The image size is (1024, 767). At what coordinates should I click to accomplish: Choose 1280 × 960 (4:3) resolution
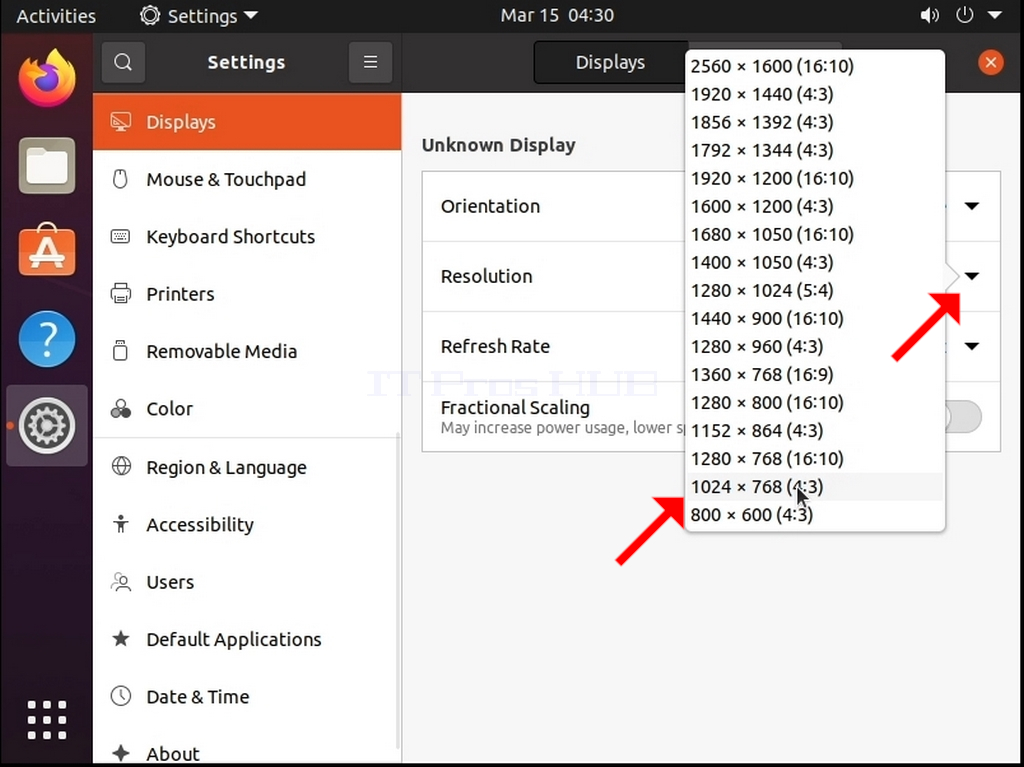814,347
